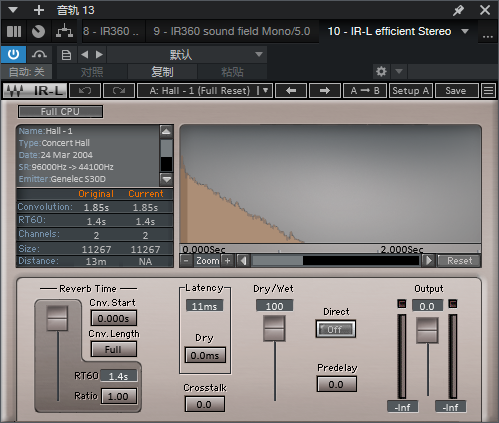Image resolution: width=499 pixels, height=423 pixels.
Task: Click the Waves IR-L logo
Action: coord(35,91)
